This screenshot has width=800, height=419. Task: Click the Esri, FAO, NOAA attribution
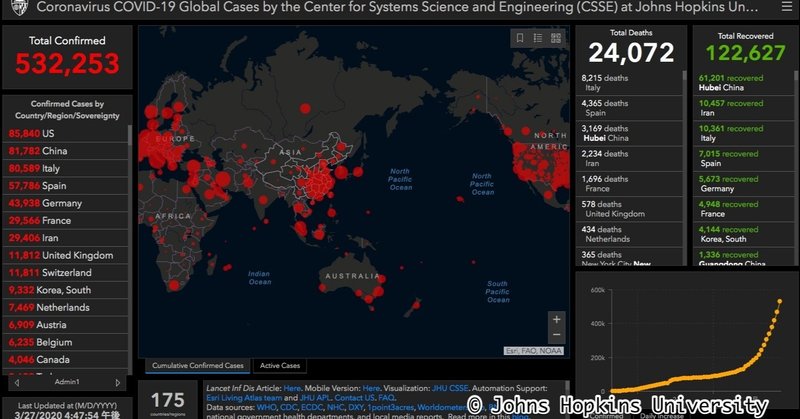click(534, 351)
